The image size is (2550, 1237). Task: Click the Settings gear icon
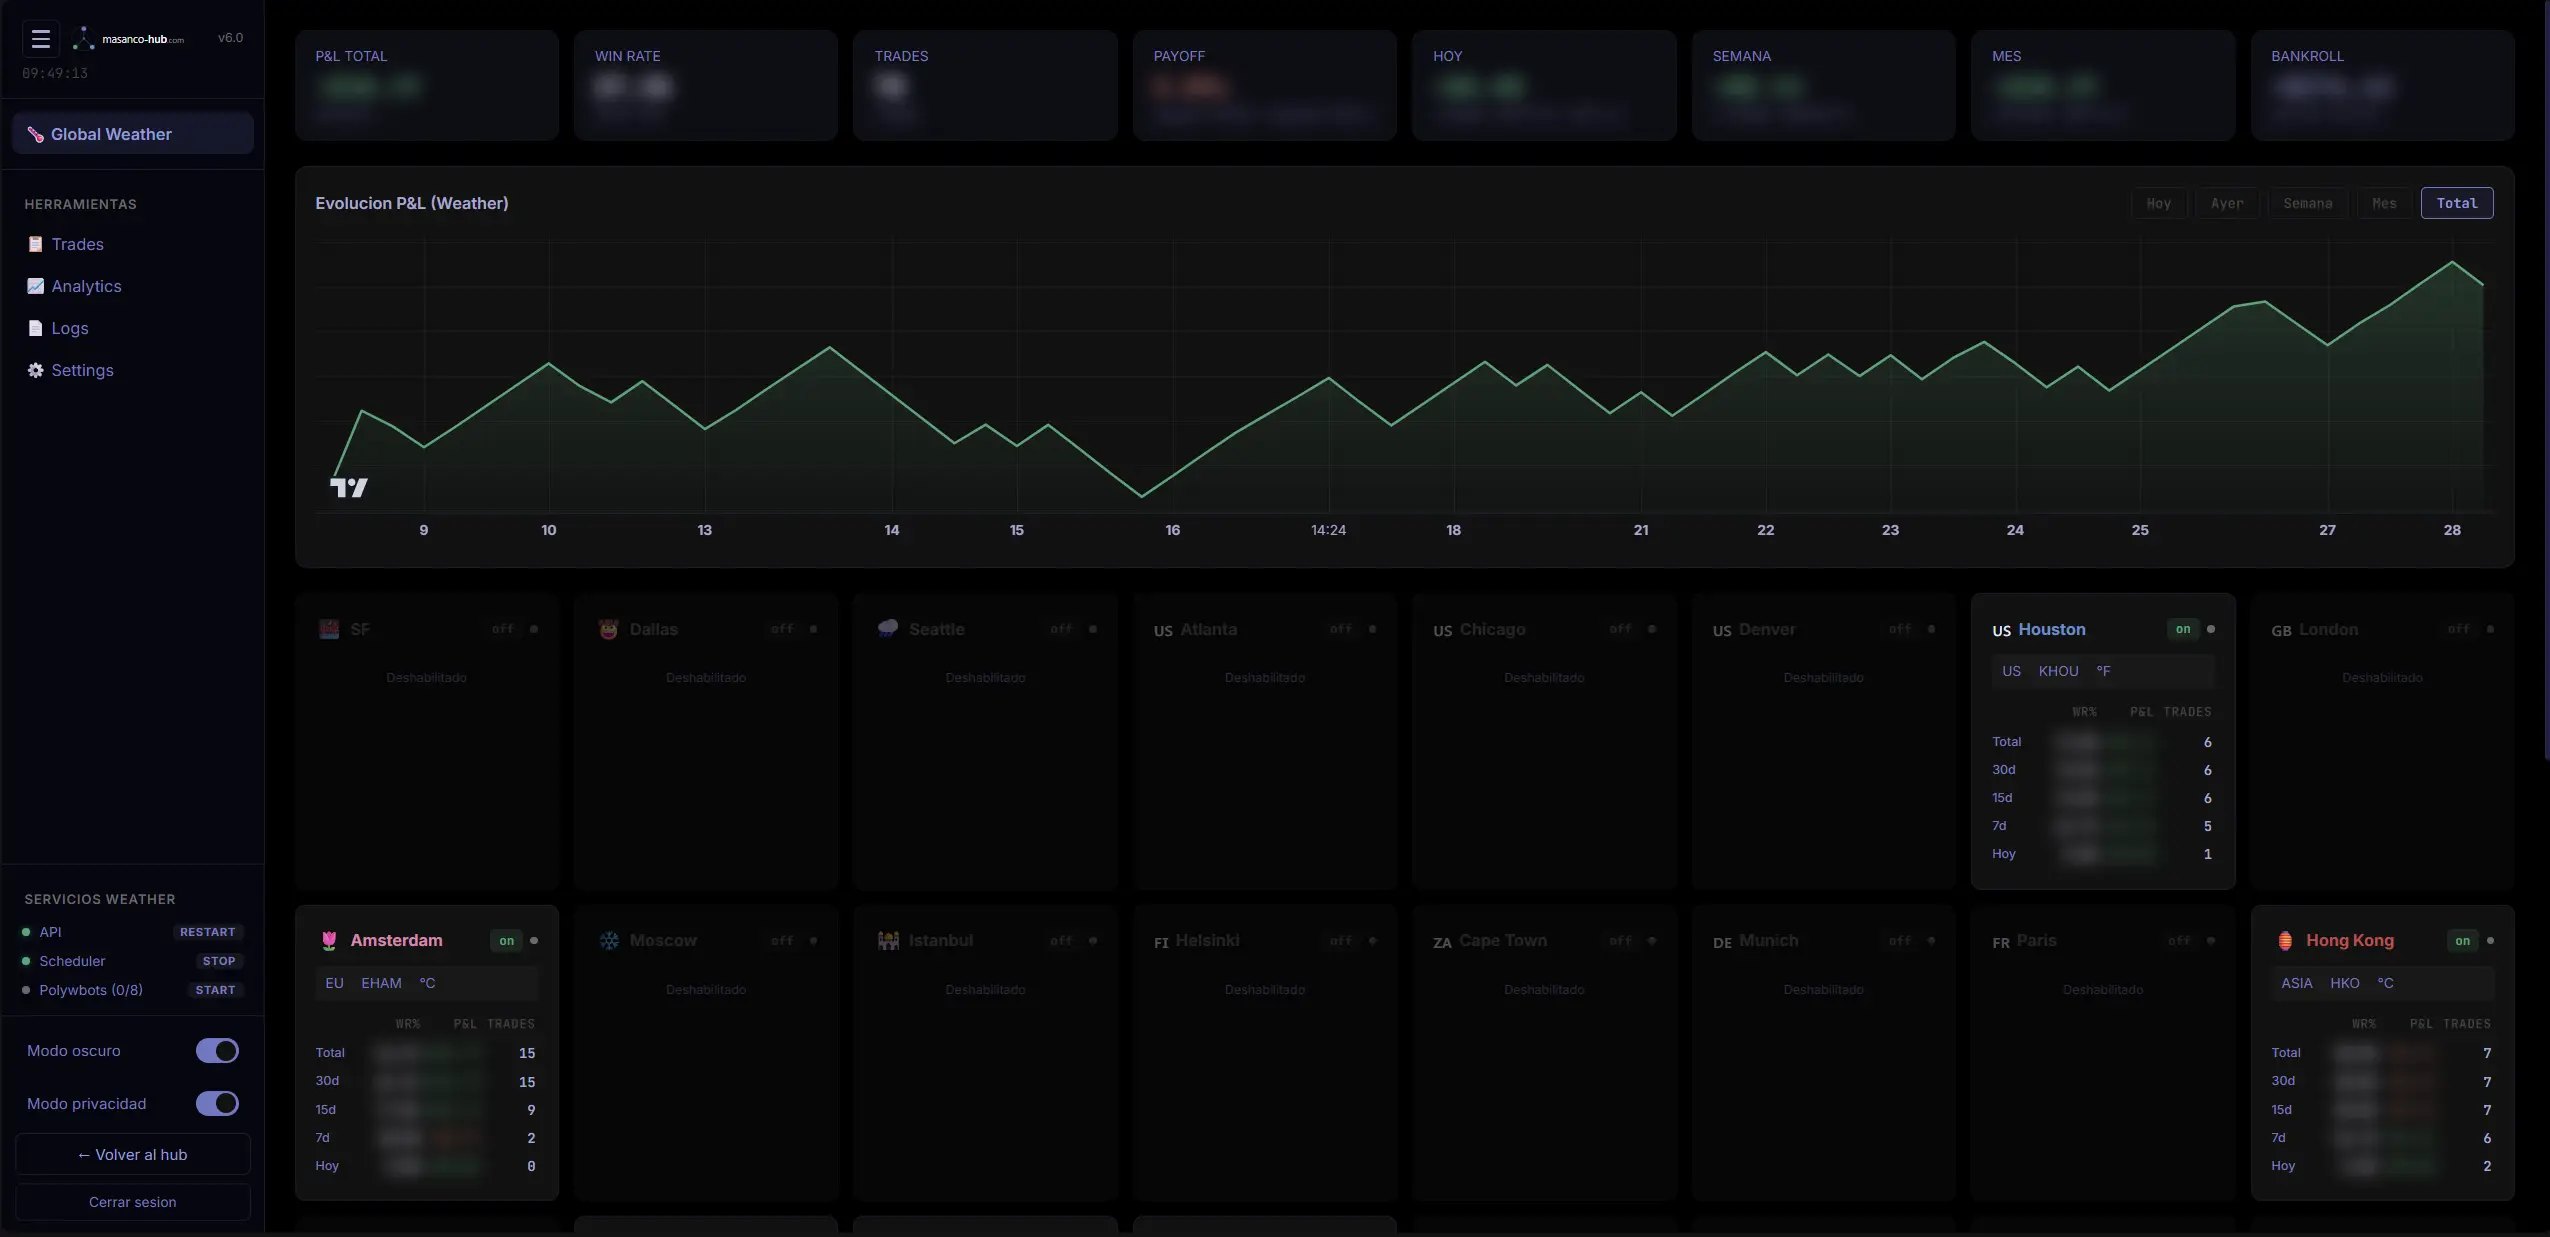click(x=35, y=370)
